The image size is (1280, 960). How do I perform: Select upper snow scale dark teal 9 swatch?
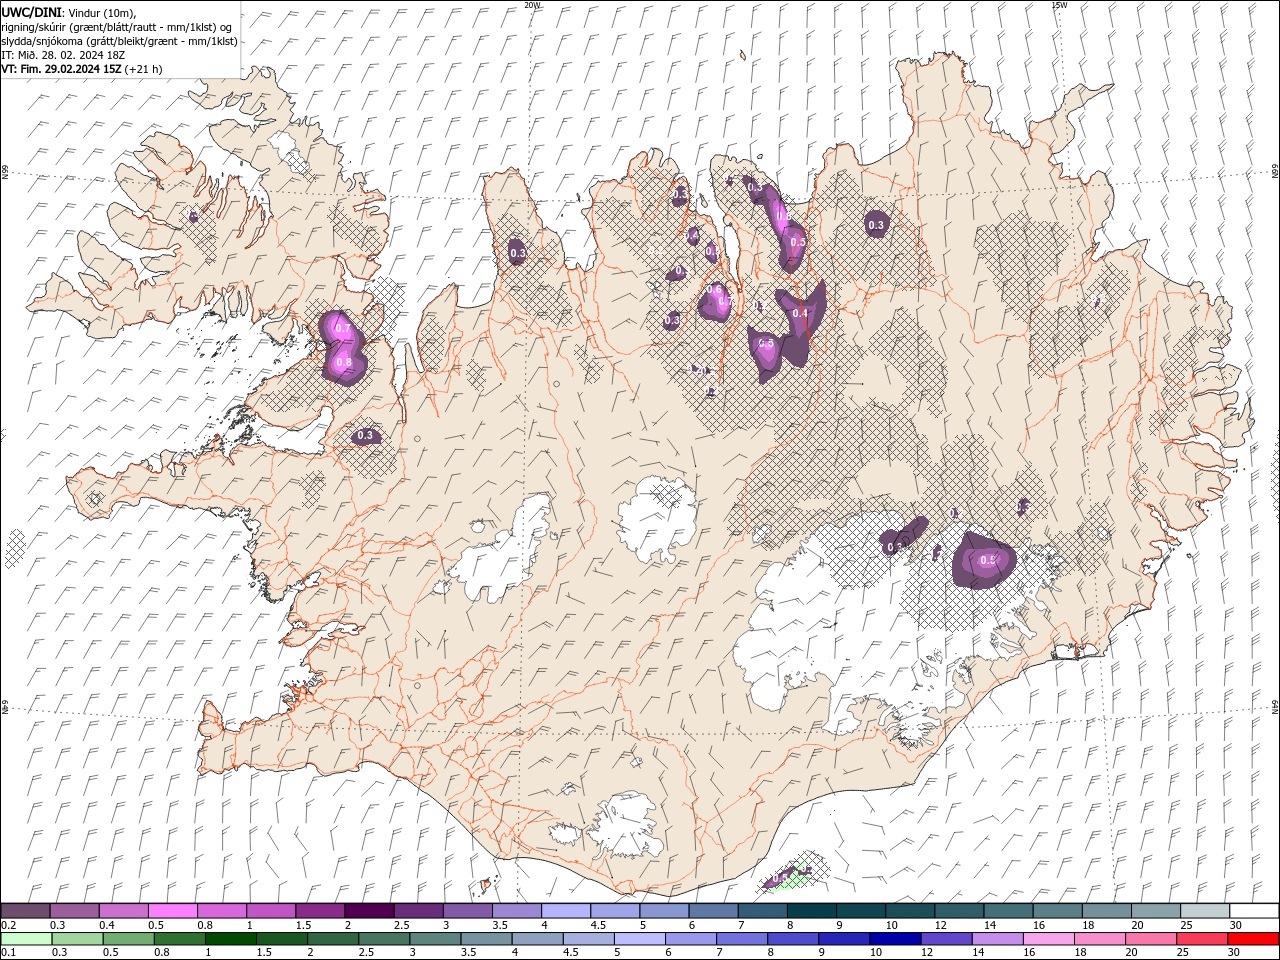click(x=861, y=911)
